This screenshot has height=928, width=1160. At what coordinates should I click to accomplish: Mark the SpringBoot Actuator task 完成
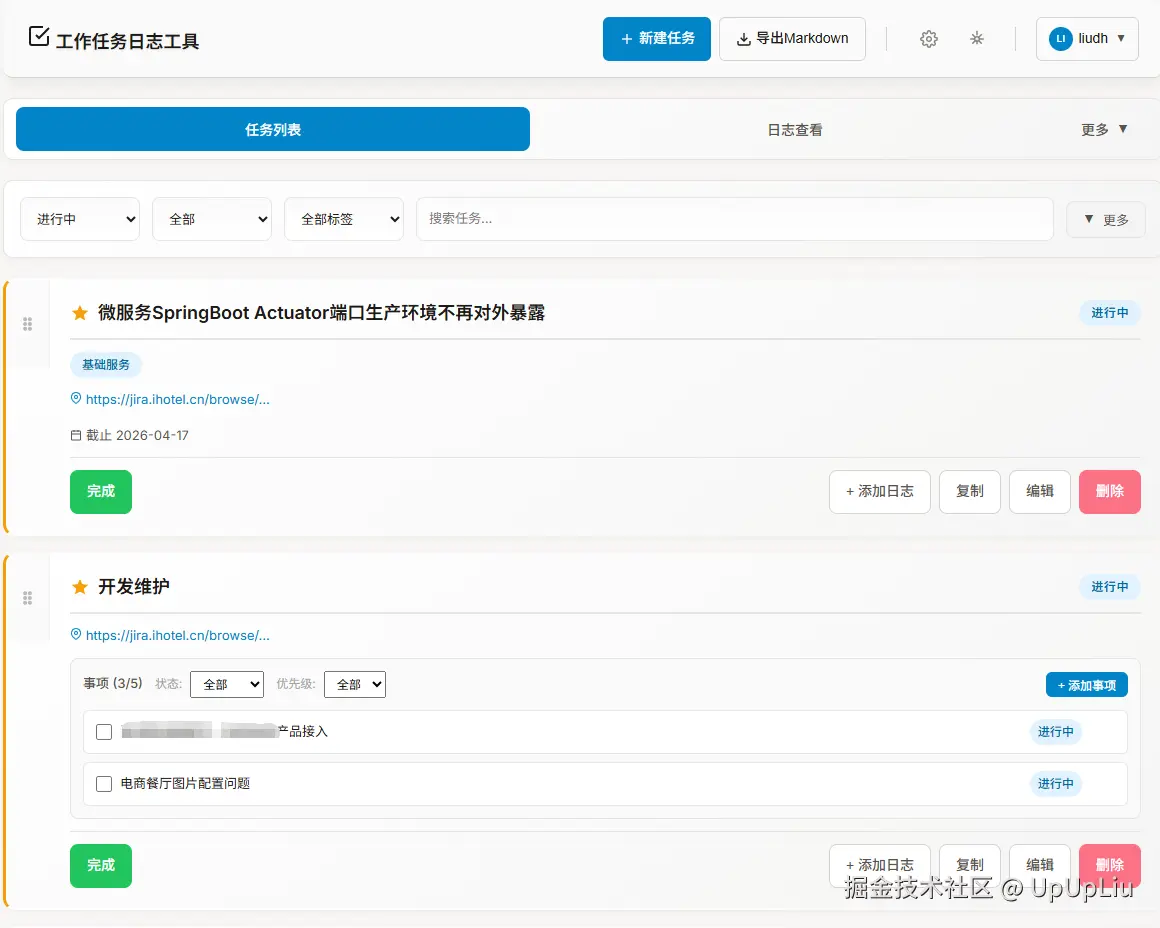(x=101, y=491)
